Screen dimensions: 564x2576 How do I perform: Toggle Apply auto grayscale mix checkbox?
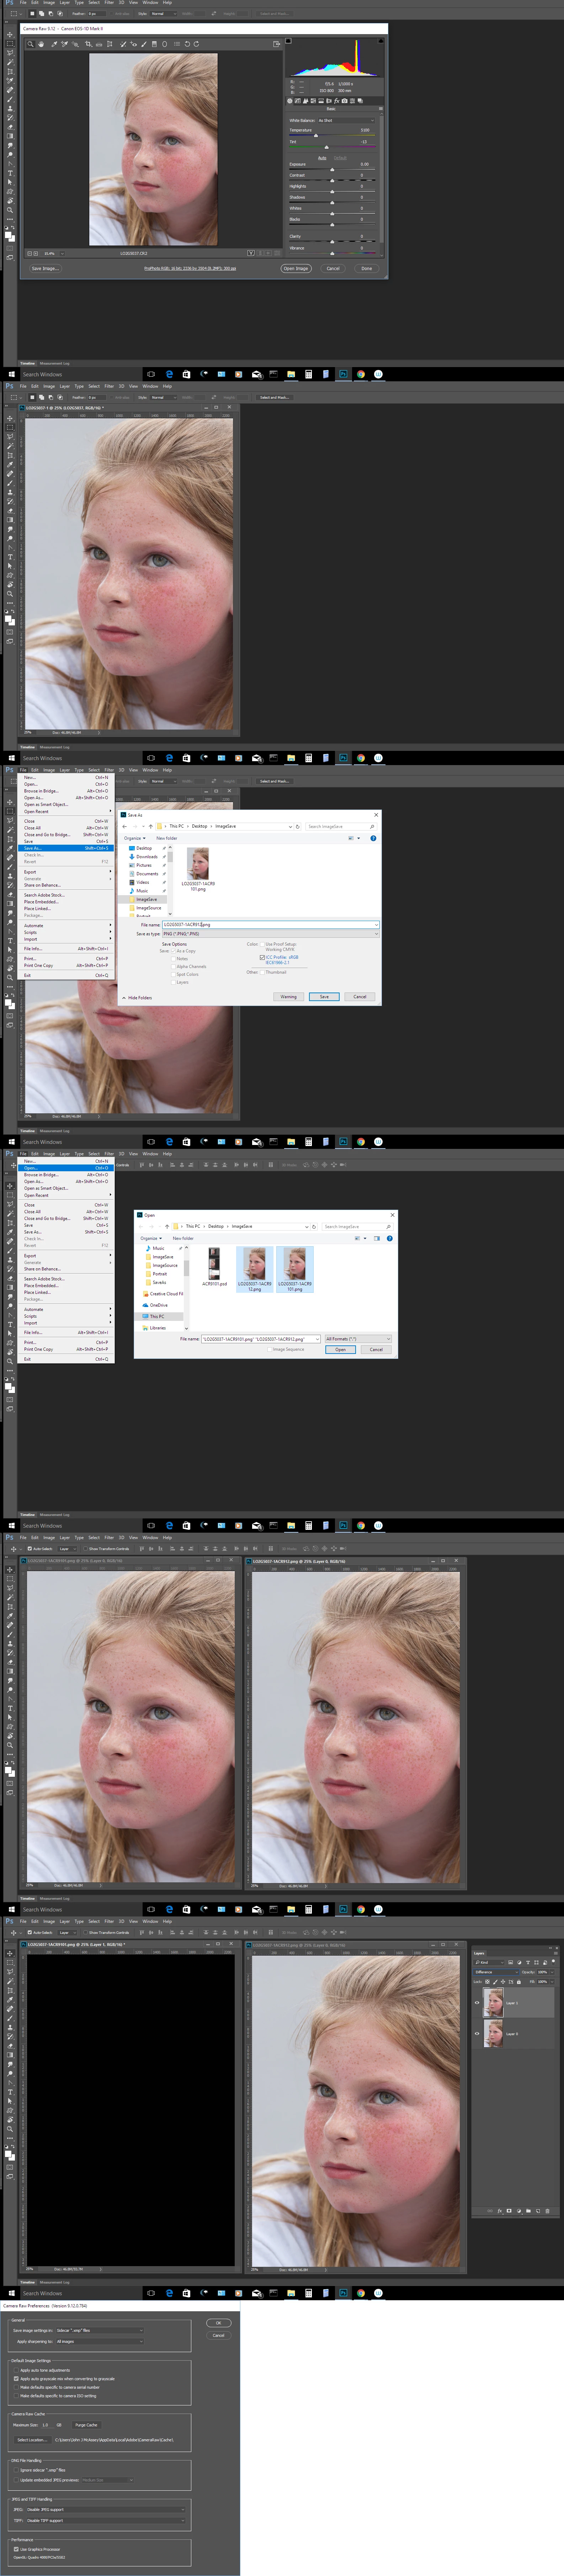[x=16, y=2379]
